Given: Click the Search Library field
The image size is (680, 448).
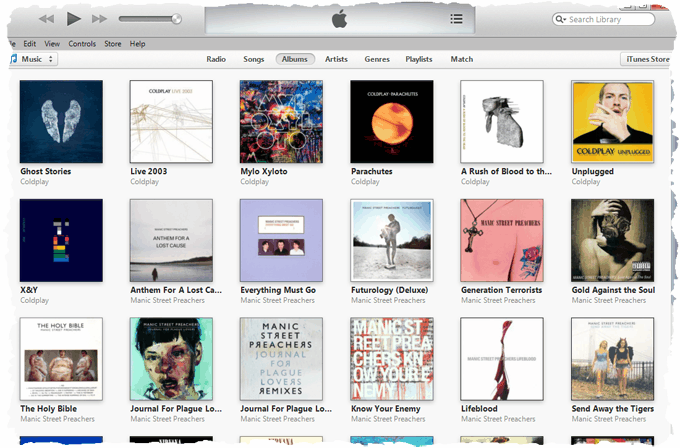Looking at the screenshot, I should pos(604,19).
